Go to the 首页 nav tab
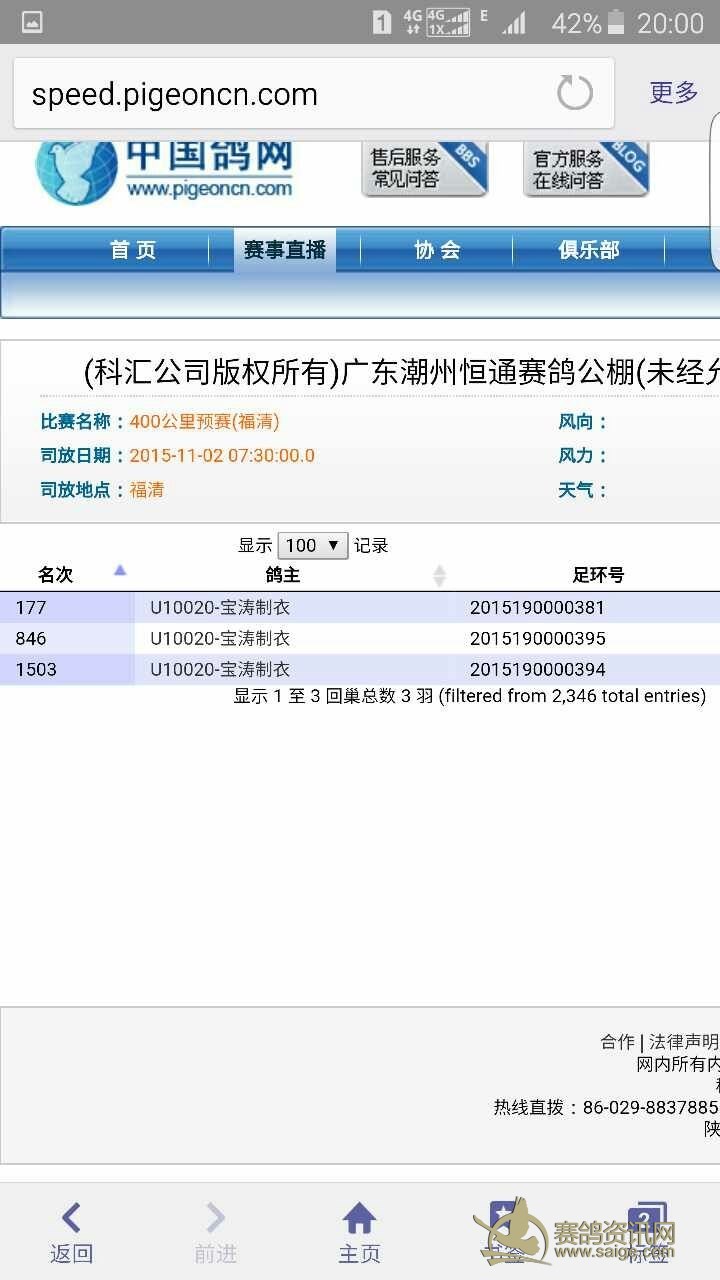Viewport: 720px width, 1280px height. point(133,250)
